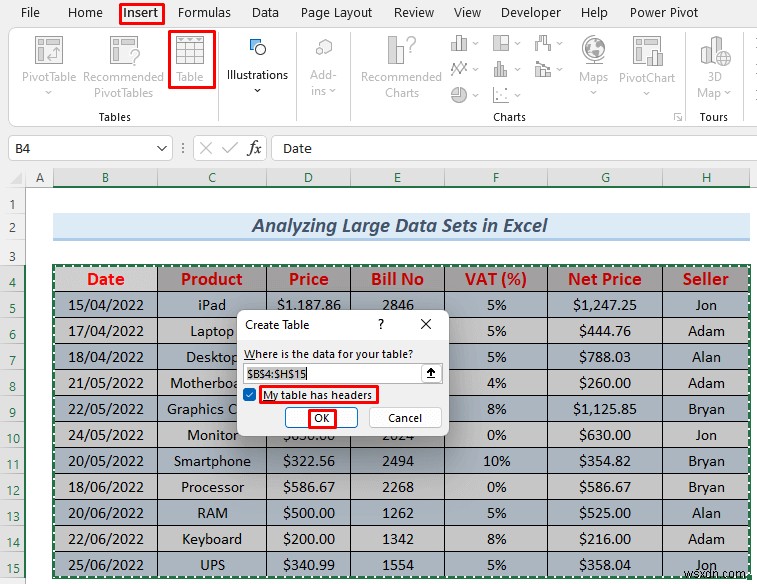The width and height of the screenshot is (757, 584).
Task: Switch to the Developer tab
Action: tap(531, 13)
